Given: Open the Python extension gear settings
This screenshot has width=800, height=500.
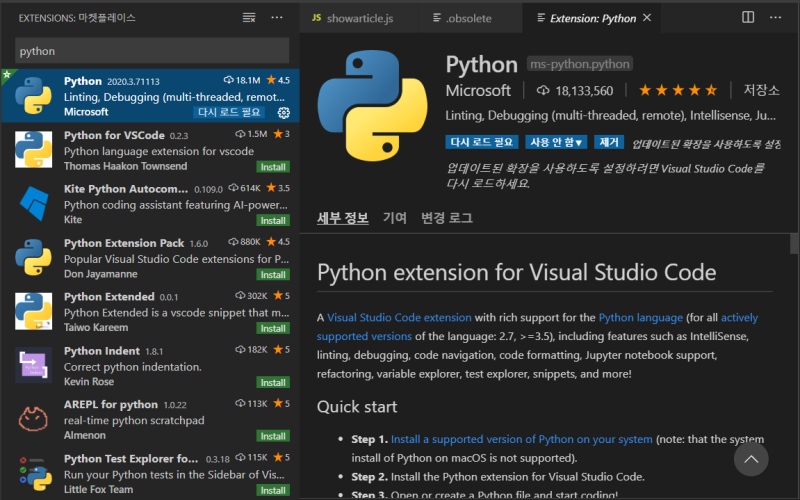Looking at the screenshot, I should click(284, 113).
